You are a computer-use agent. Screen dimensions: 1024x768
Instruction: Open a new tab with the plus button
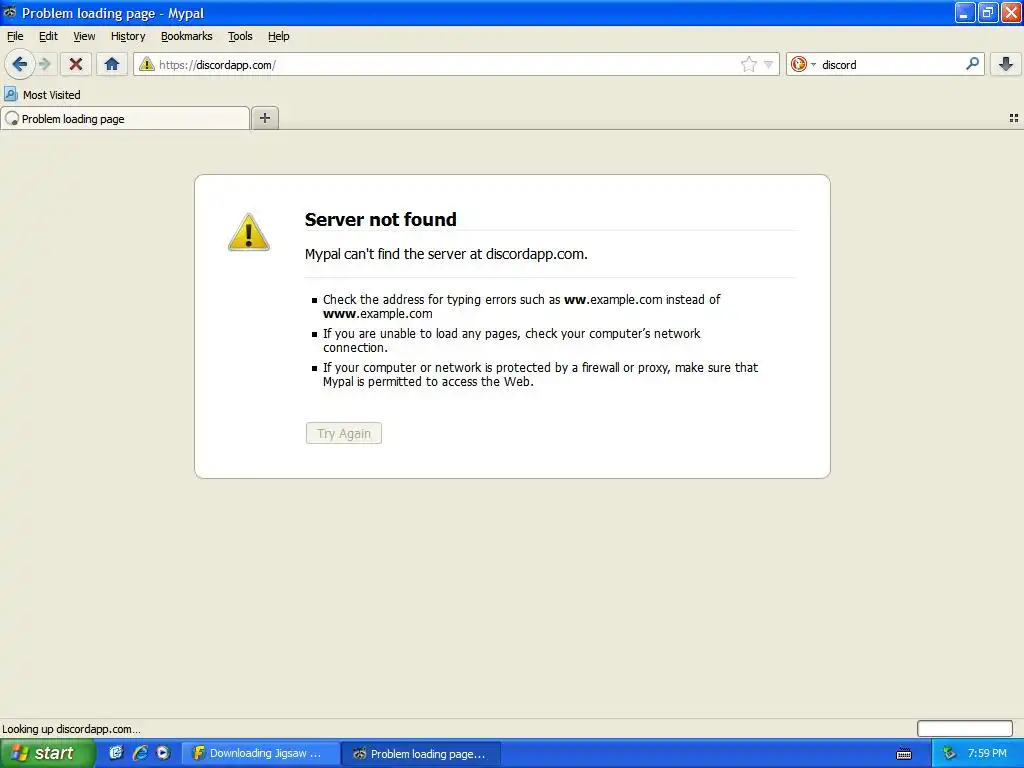pos(264,118)
